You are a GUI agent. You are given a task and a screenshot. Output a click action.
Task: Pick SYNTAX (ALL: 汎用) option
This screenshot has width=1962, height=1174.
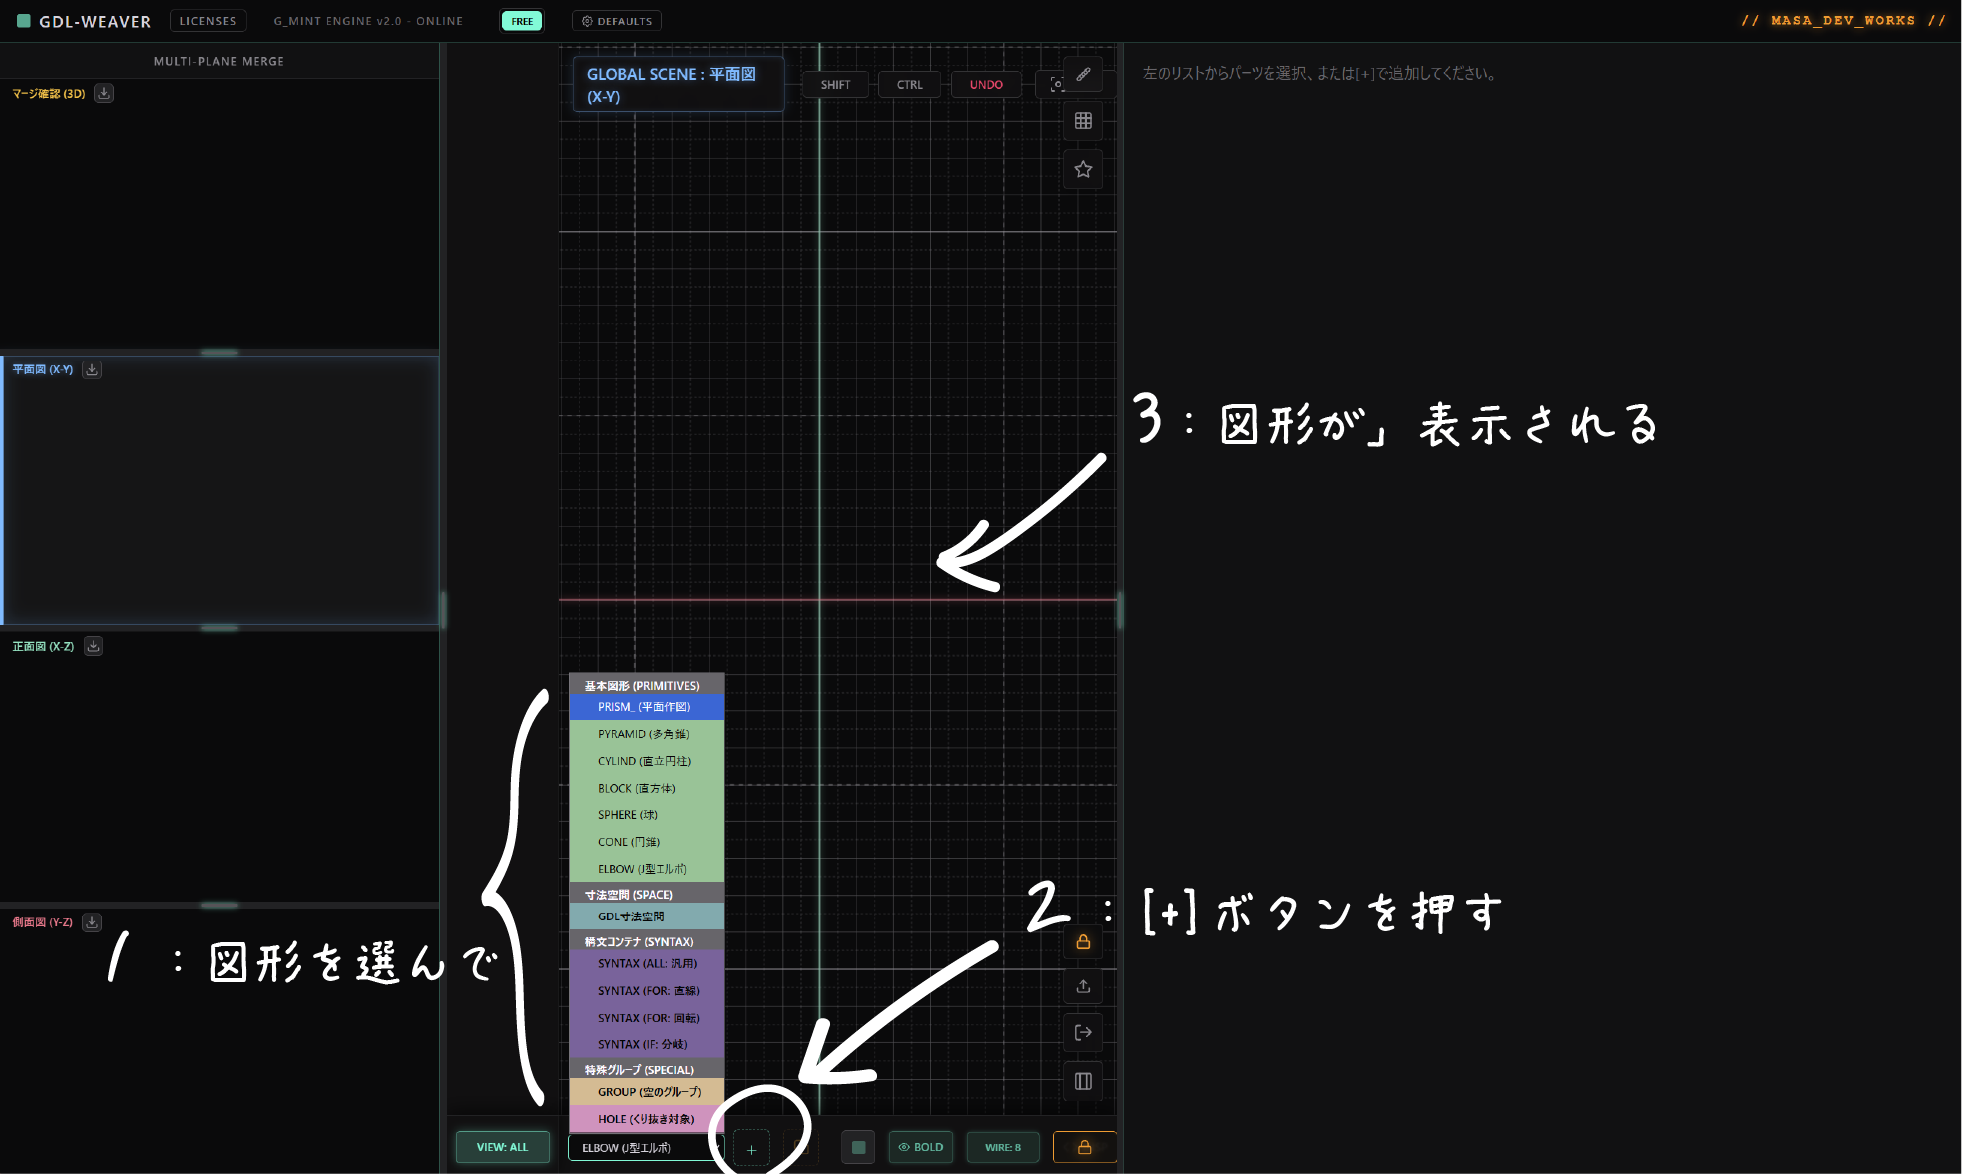pos(646,963)
